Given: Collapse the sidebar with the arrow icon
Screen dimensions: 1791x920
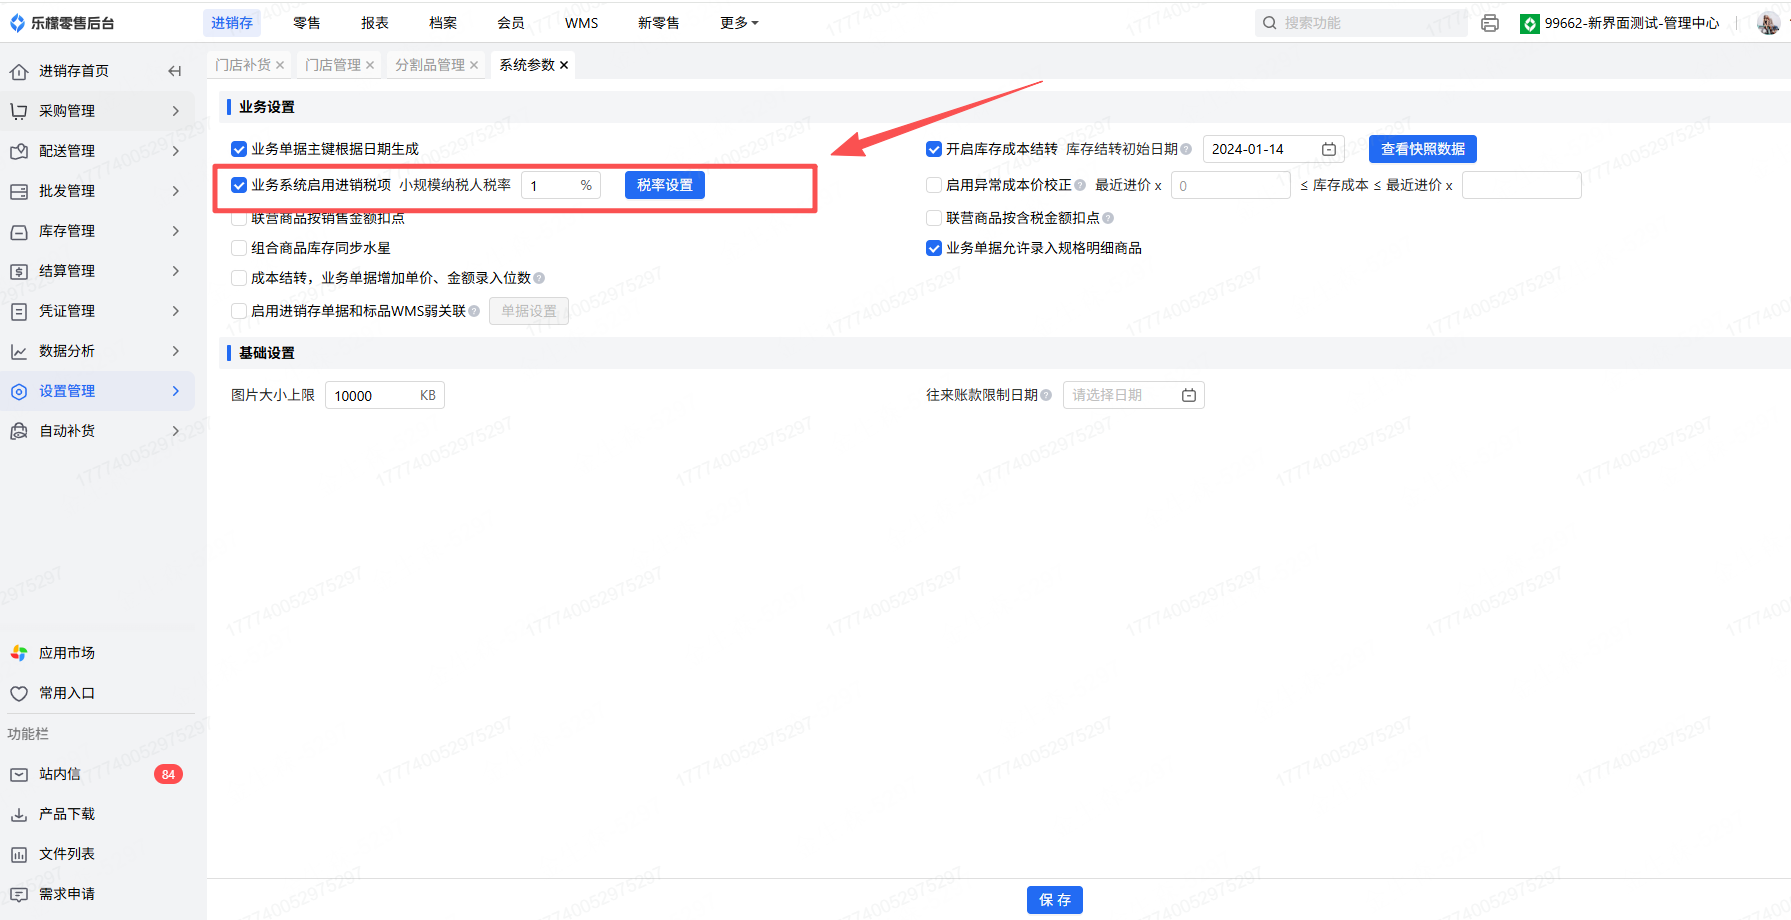Looking at the screenshot, I should (x=175, y=71).
